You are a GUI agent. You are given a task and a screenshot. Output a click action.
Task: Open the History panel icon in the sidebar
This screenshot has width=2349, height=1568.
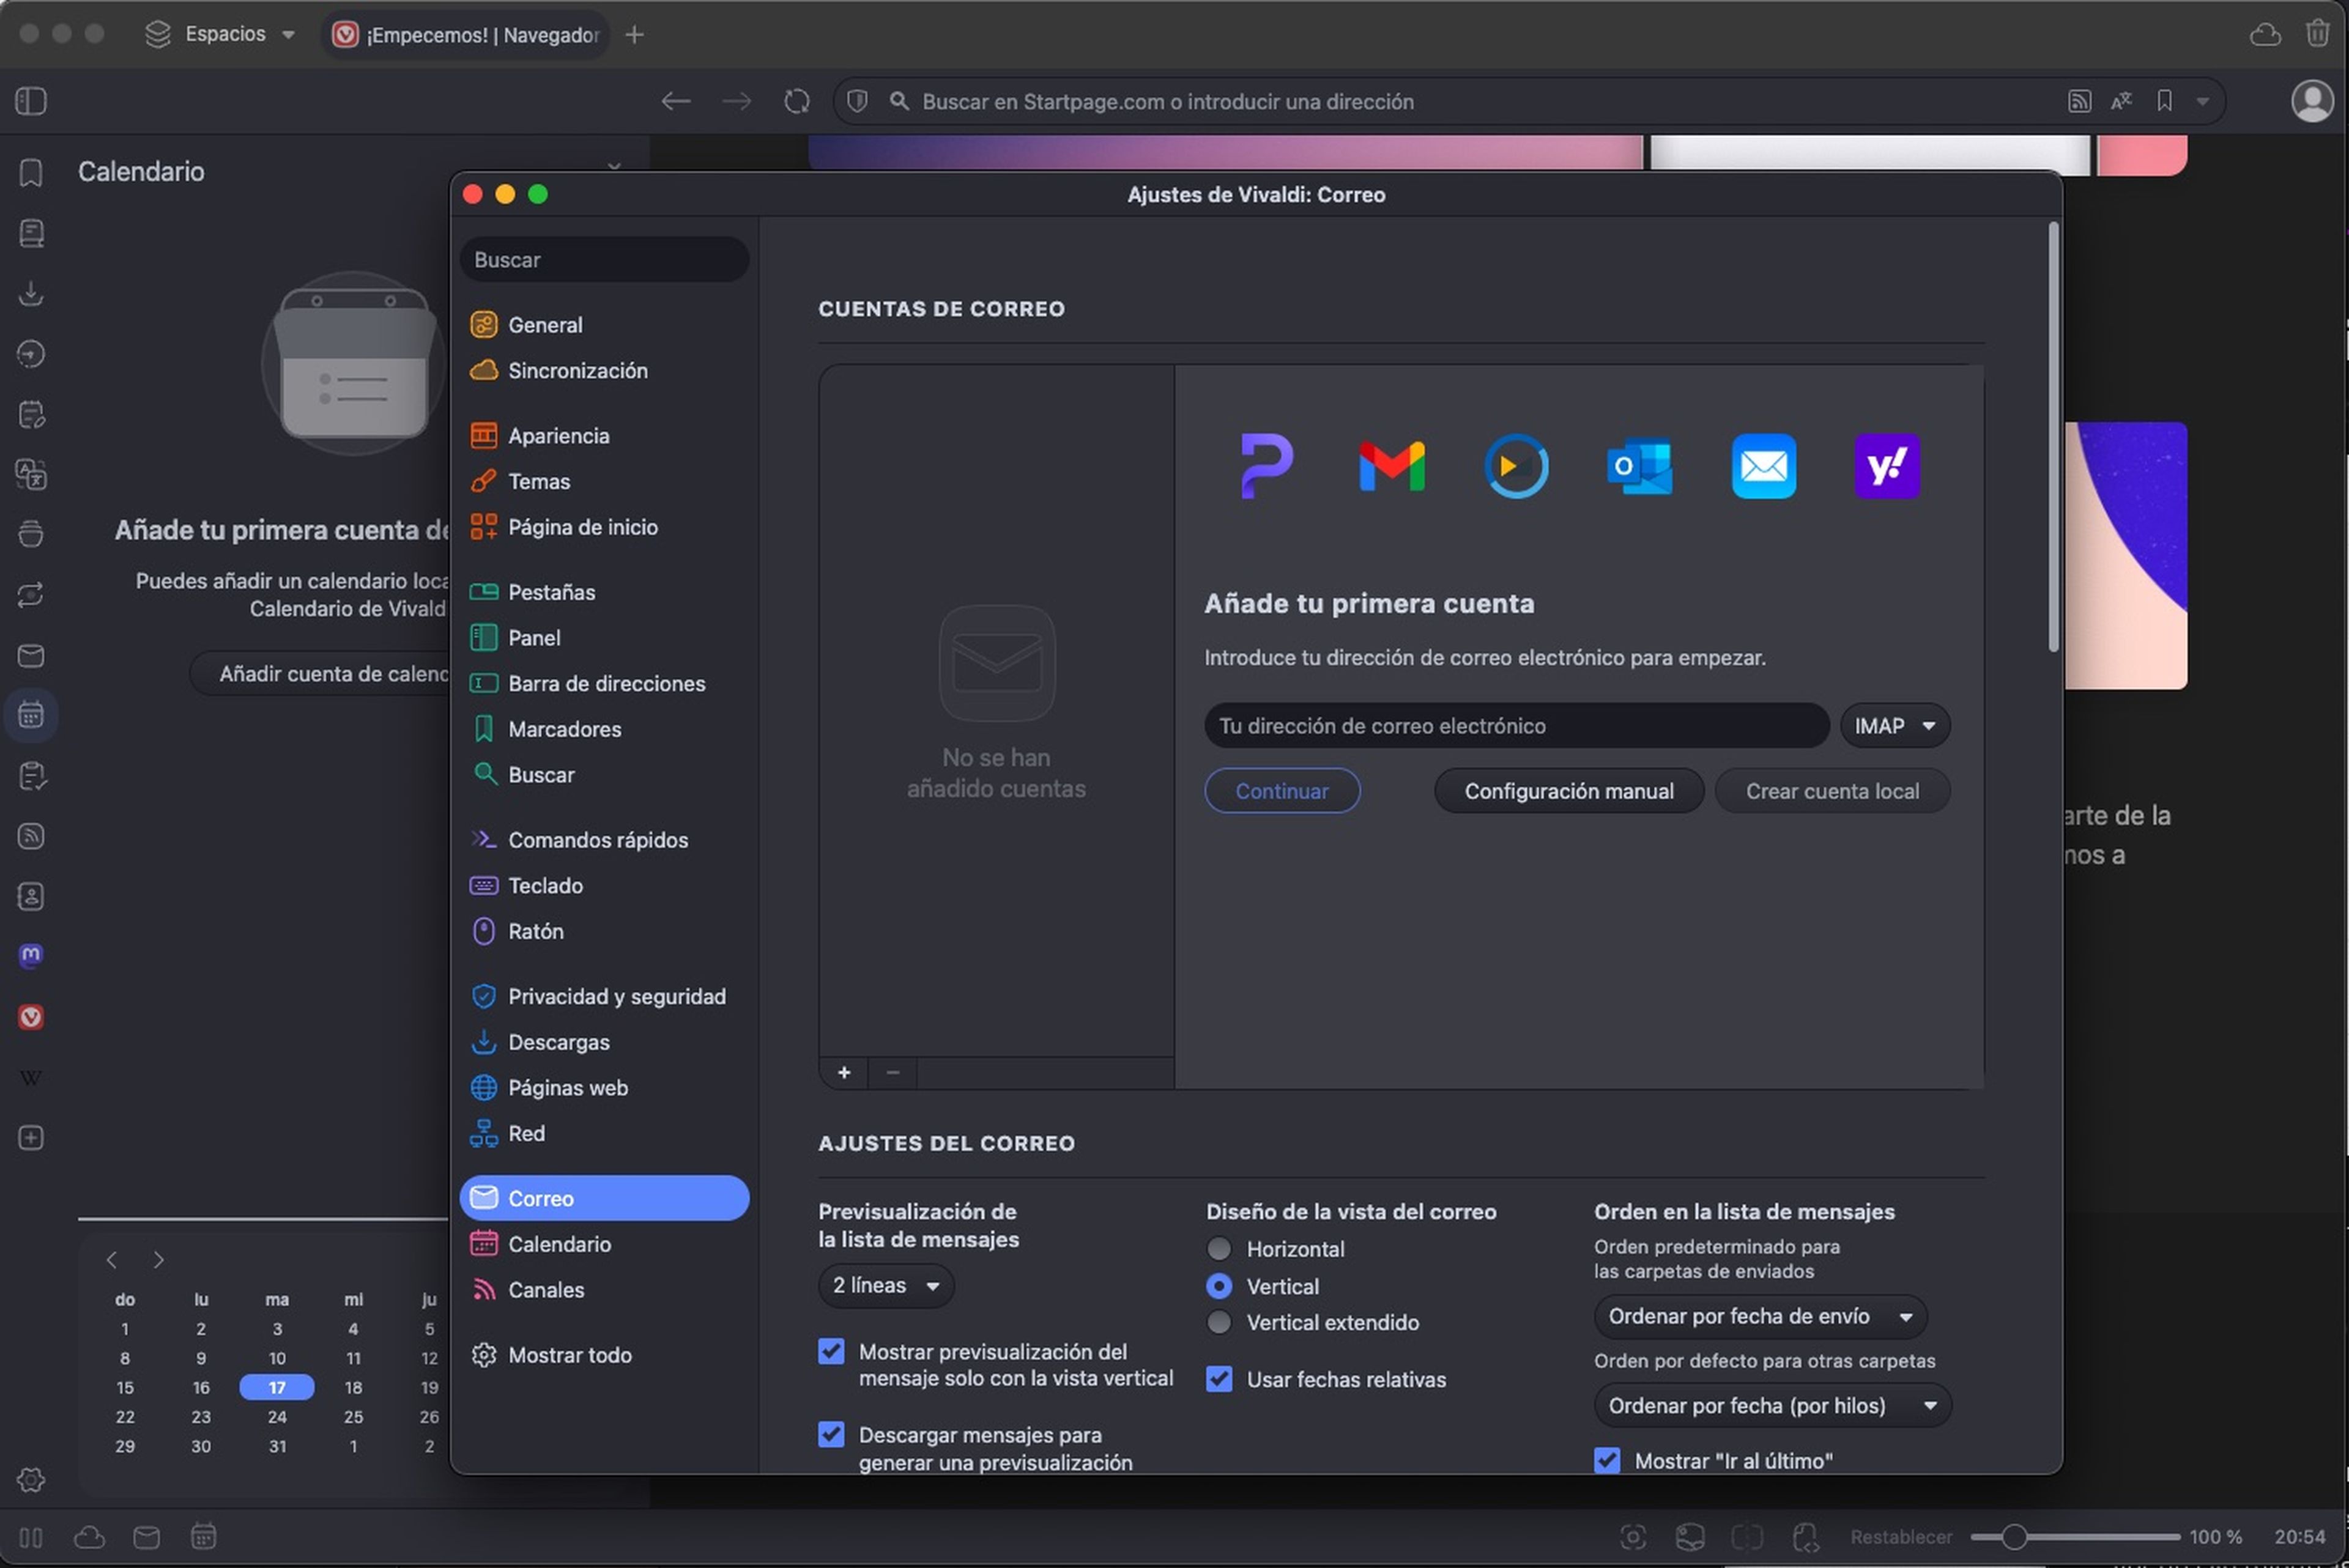[31, 354]
